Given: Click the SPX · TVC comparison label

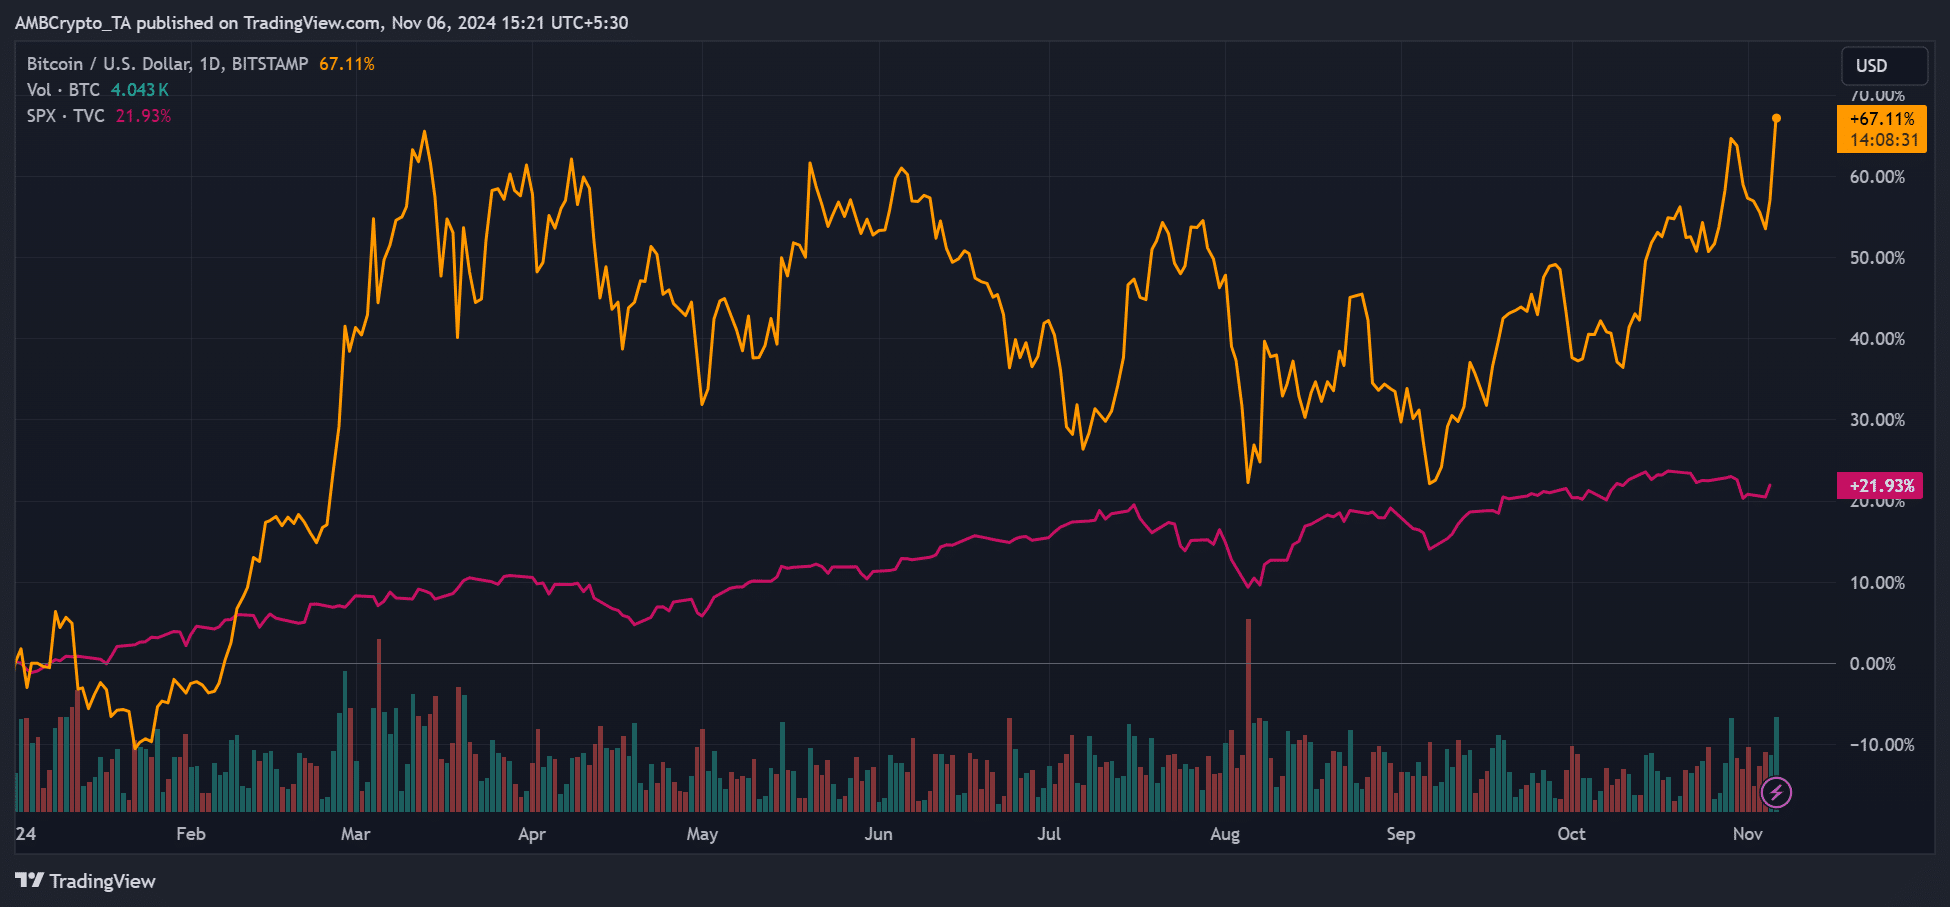Looking at the screenshot, I should (x=65, y=116).
